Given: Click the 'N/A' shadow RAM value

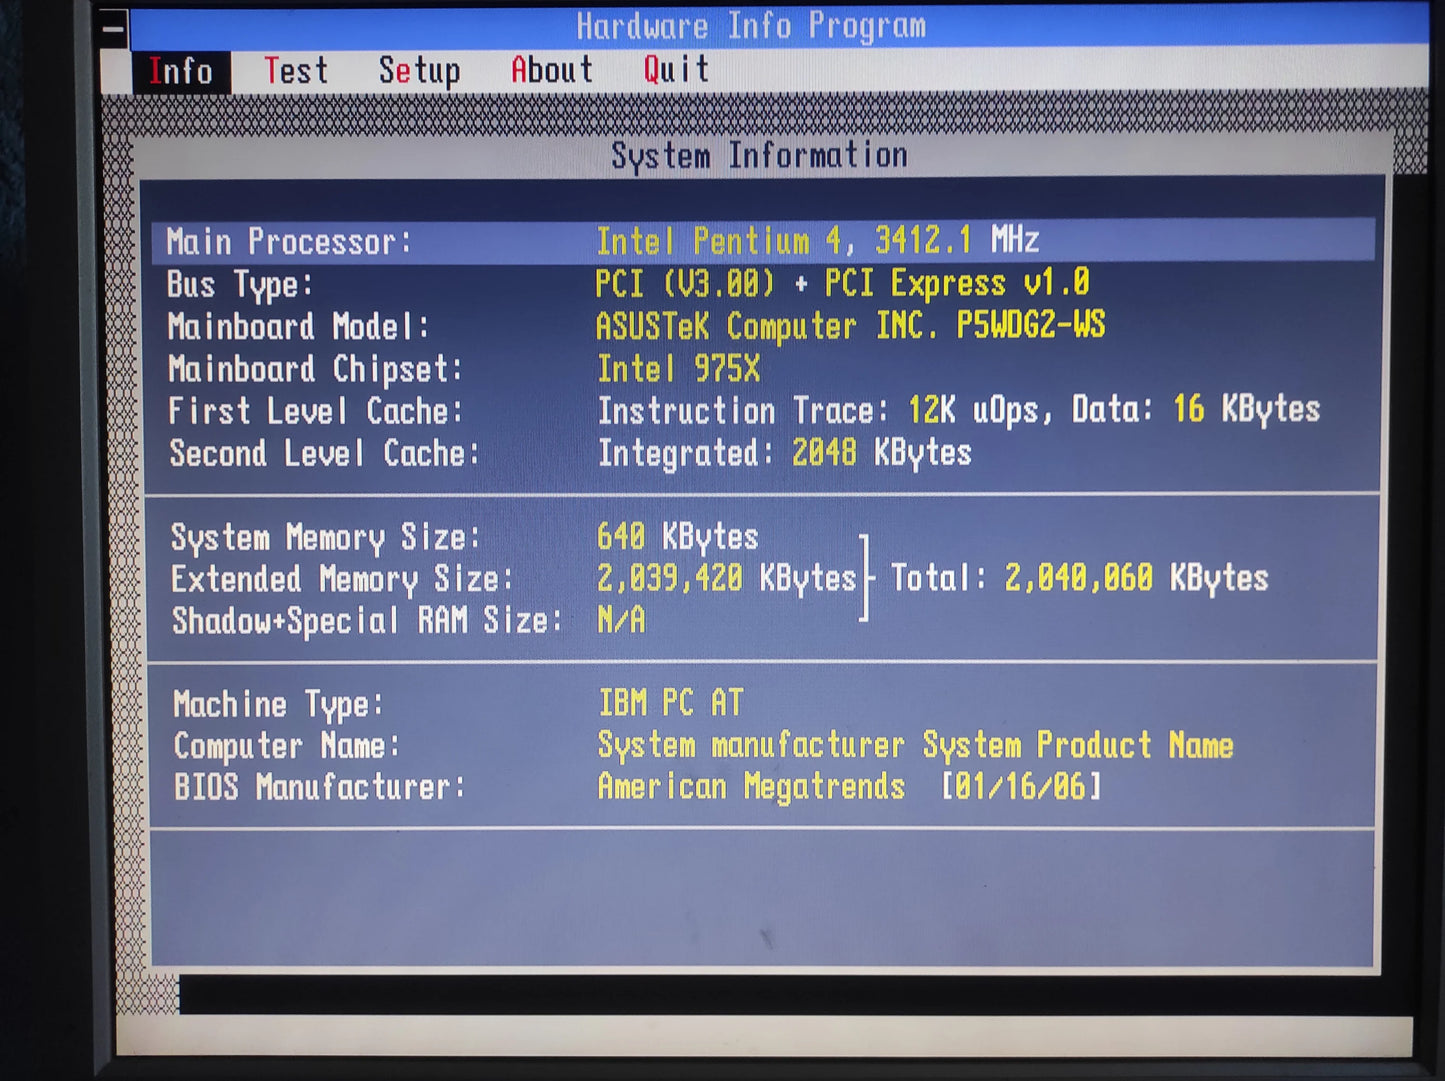Looking at the screenshot, I should pos(621,621).
